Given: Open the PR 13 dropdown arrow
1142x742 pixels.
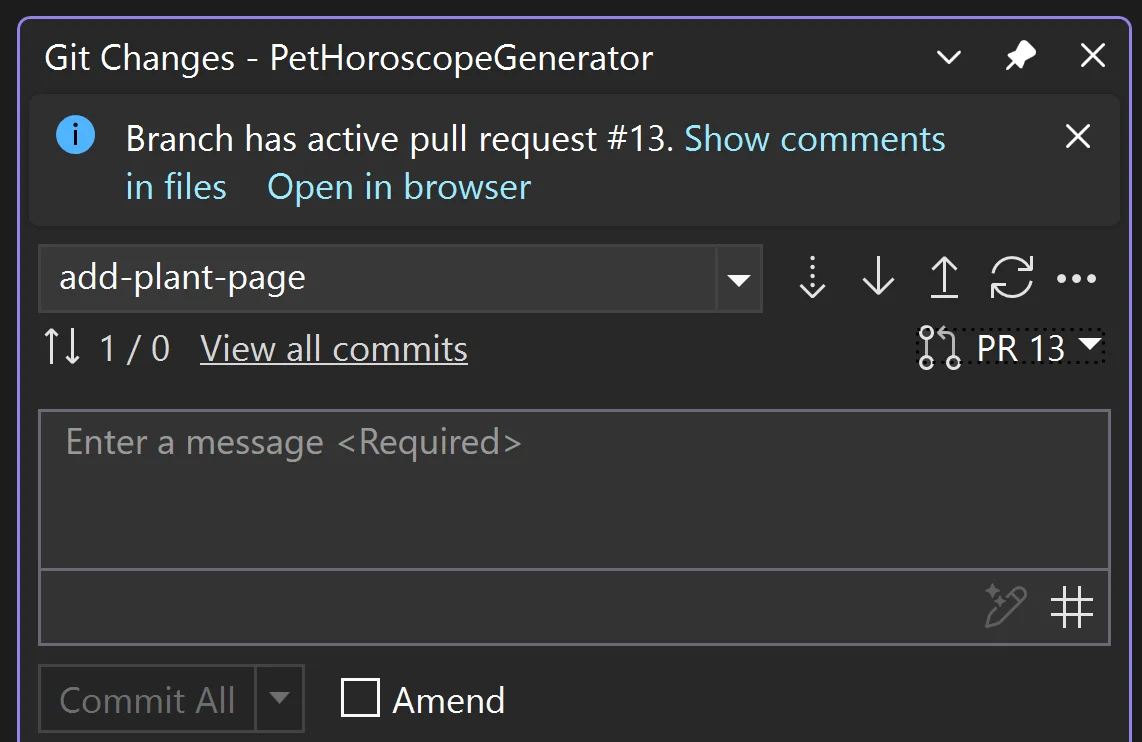Looking at the screenshot, I should coord(1090,344).
